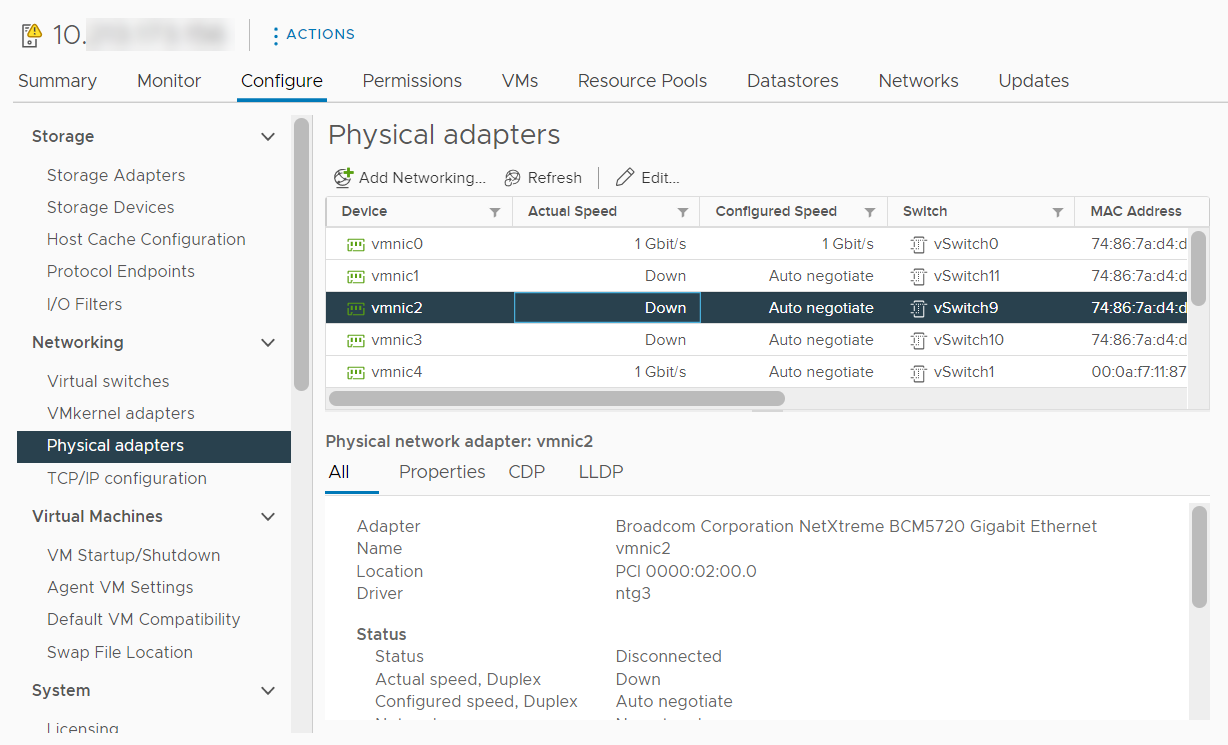
Task: Click the vmnic4 adapter icon
Action: pos(355,372)
